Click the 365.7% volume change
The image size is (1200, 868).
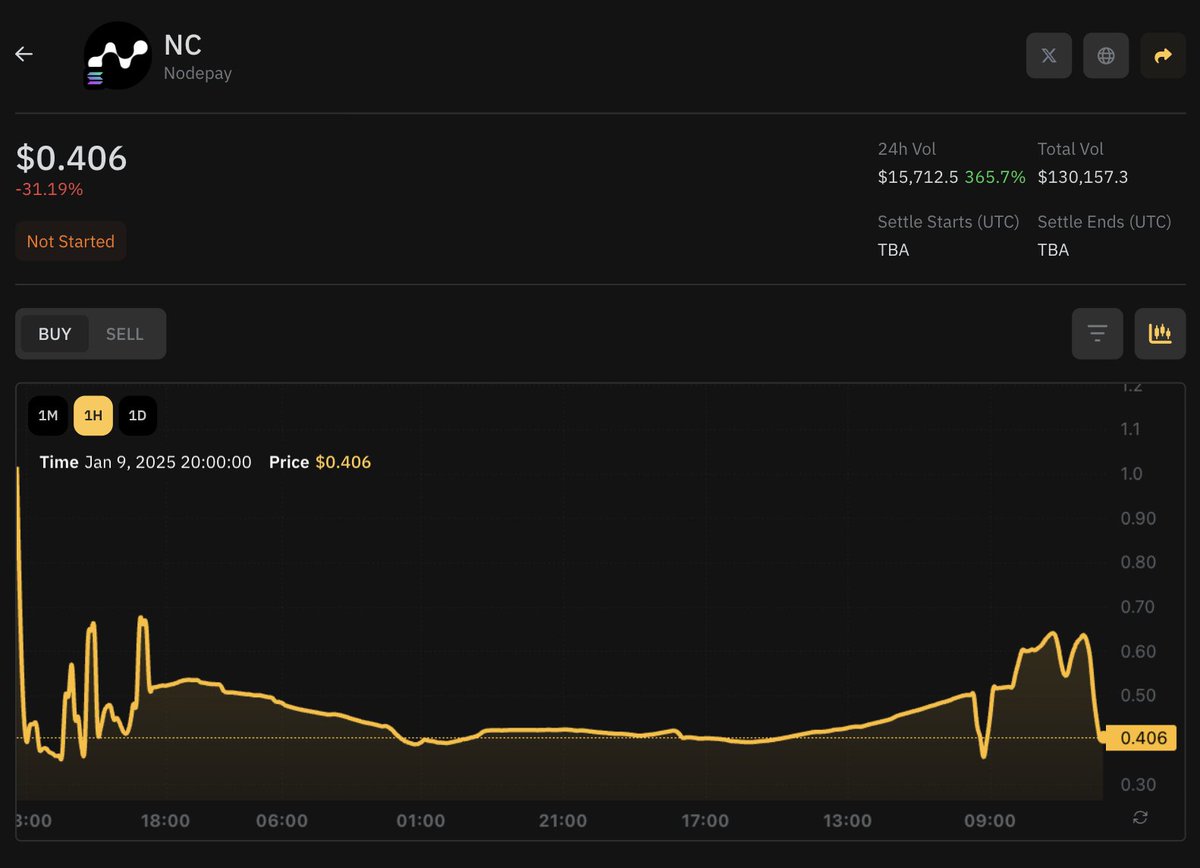click(x=995, y=177)
